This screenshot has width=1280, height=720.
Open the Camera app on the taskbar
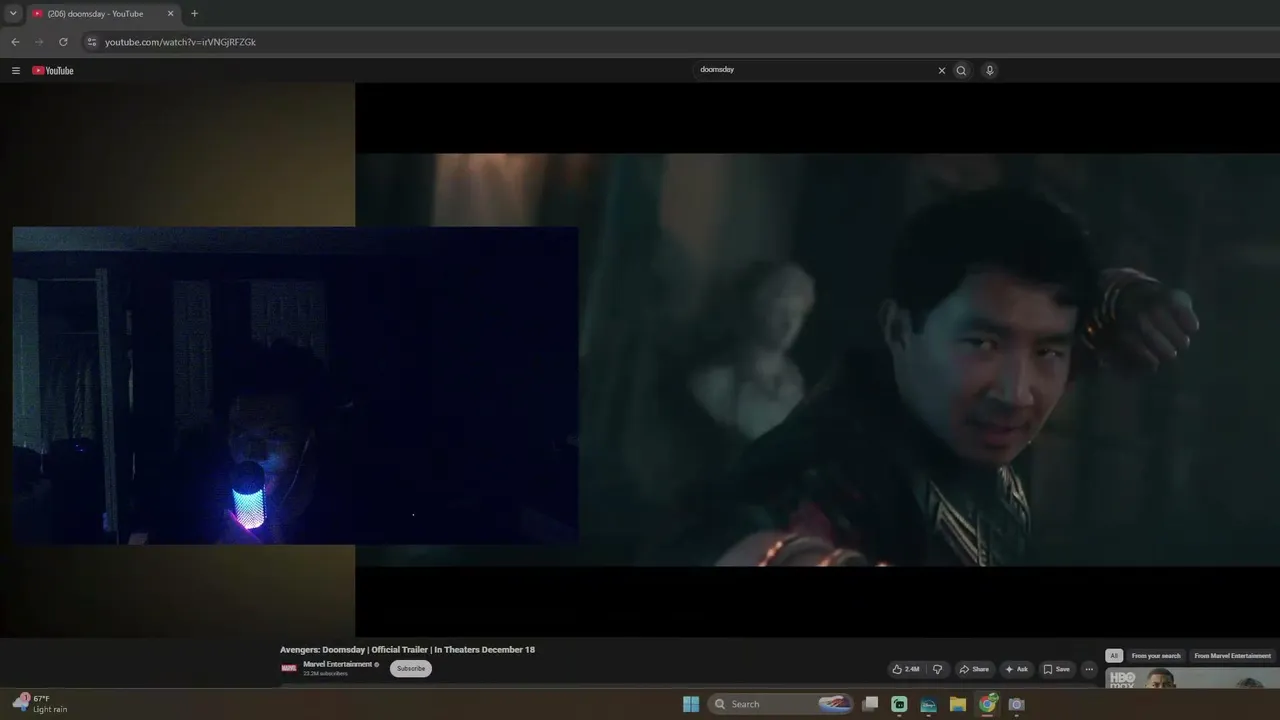(x=1016, y=704)
